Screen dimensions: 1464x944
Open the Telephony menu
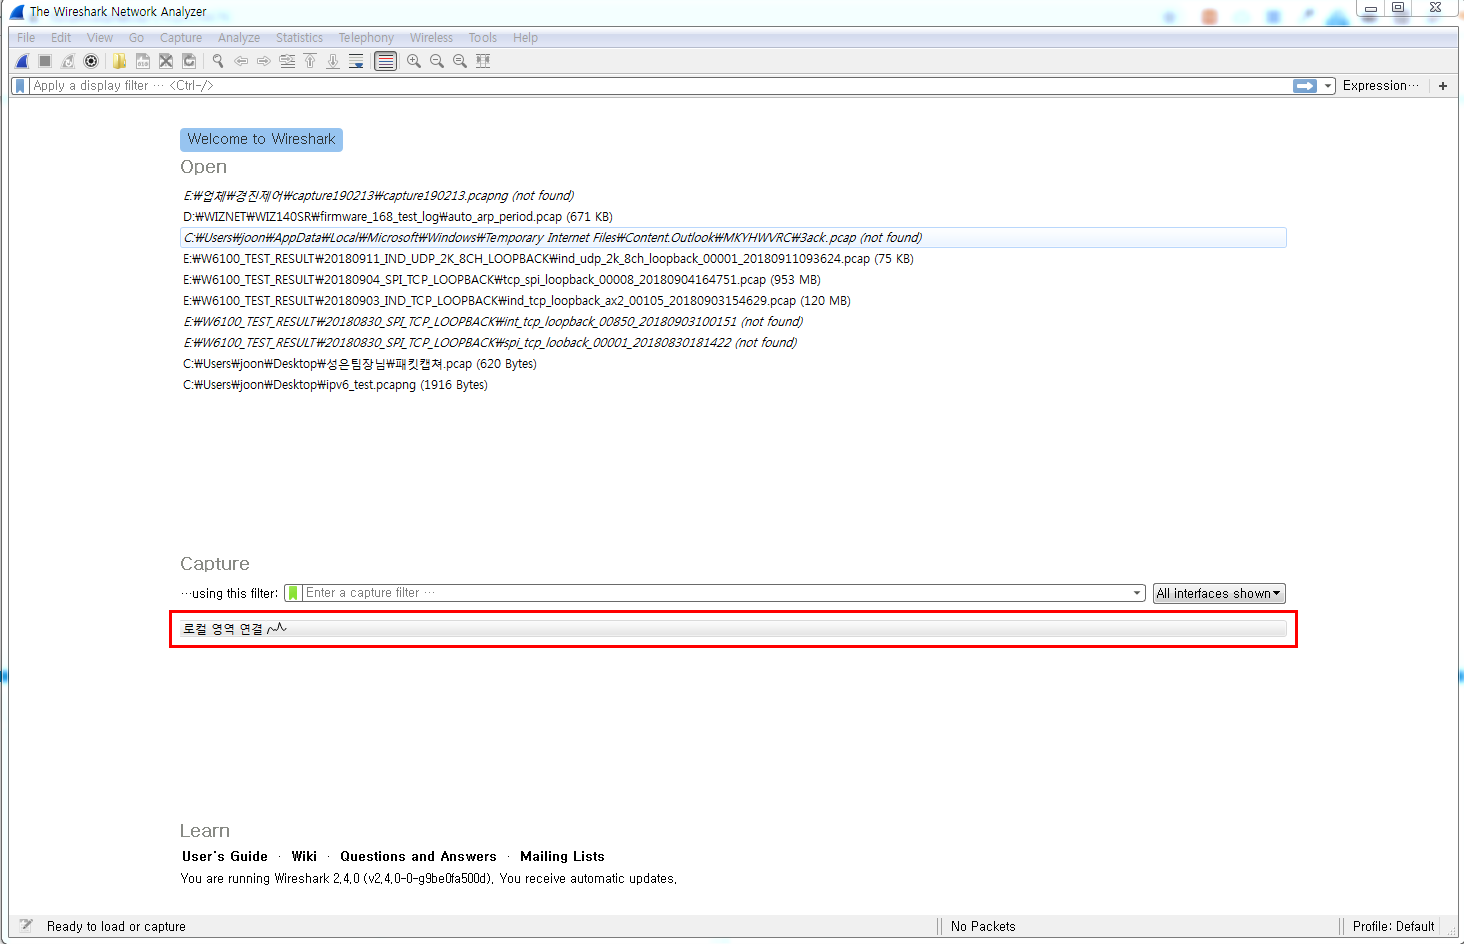[x=366, y=38]
